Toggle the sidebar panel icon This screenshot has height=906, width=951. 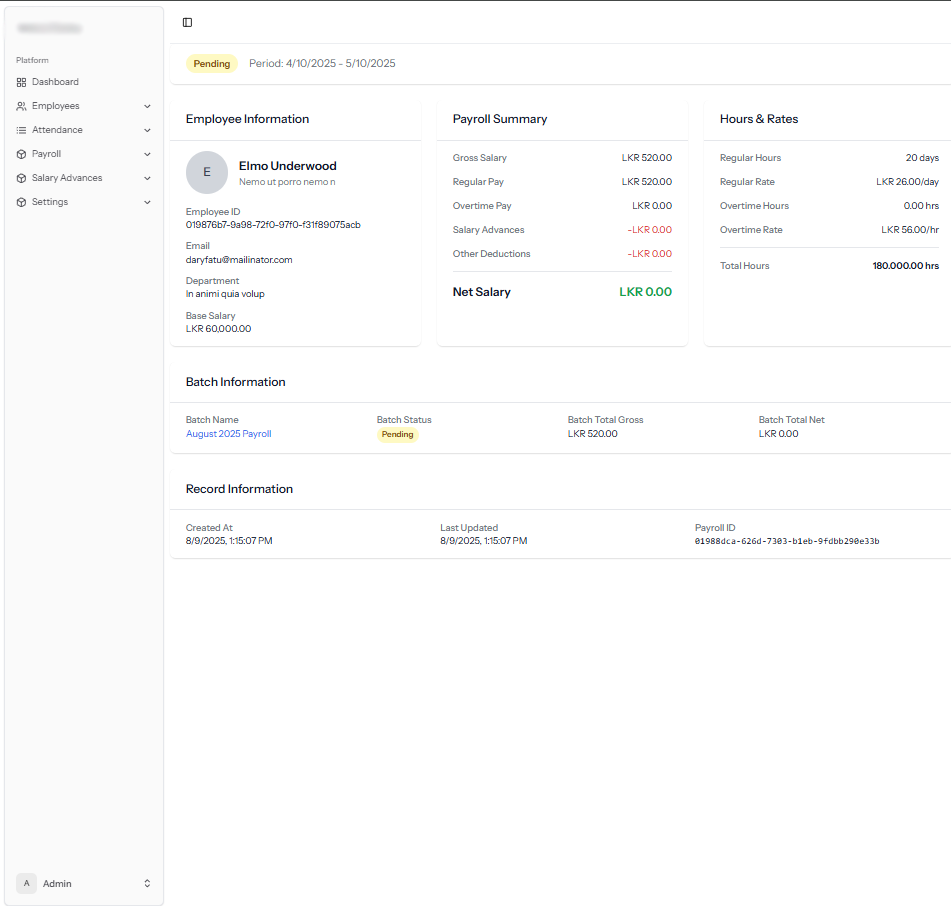click(x=187, y=22)
